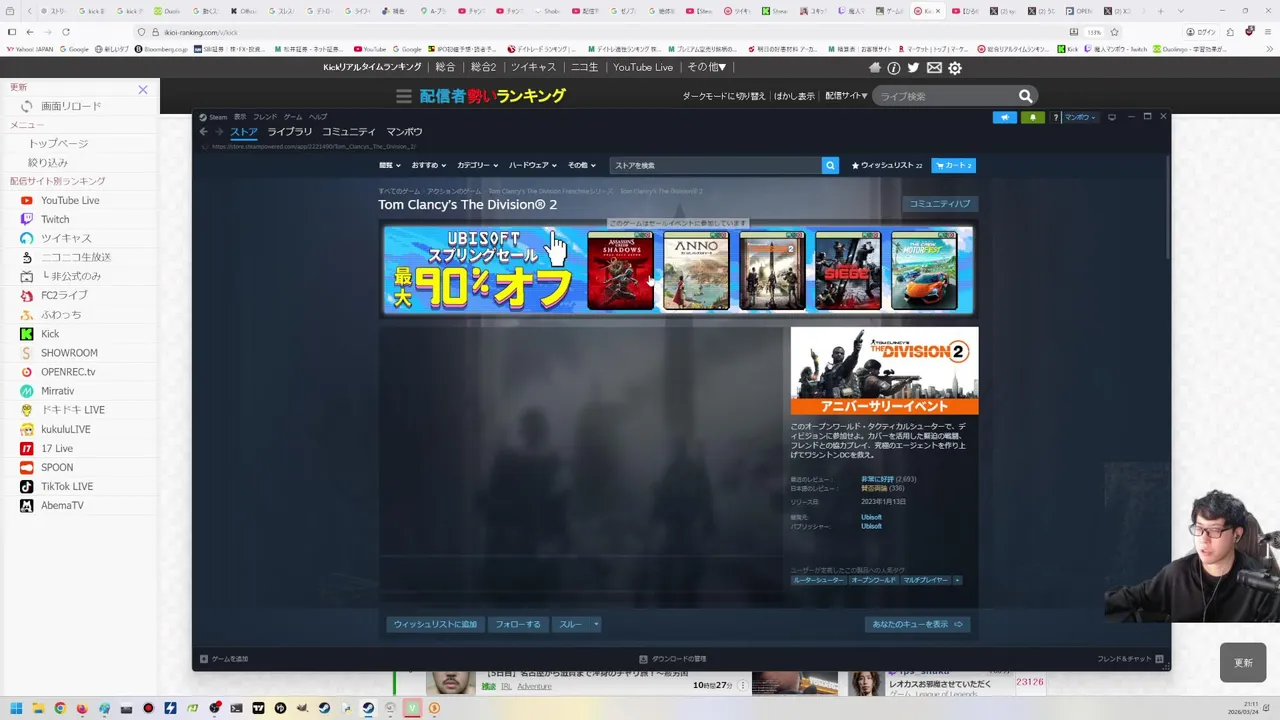Open Assassin's Creed Shadows sale tile
1280x720 pixels.
tap(620, 270)
